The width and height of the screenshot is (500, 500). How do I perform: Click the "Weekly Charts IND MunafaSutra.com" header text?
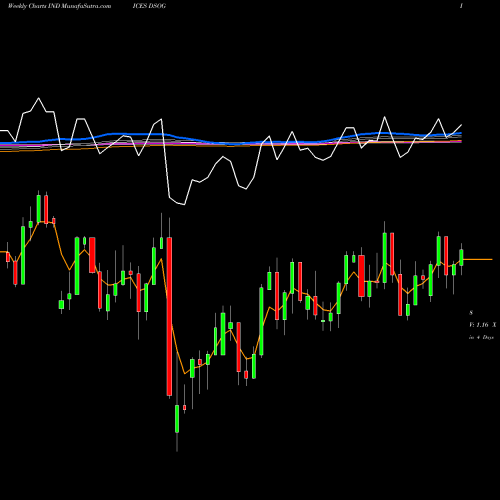click(x=60, y=6)
